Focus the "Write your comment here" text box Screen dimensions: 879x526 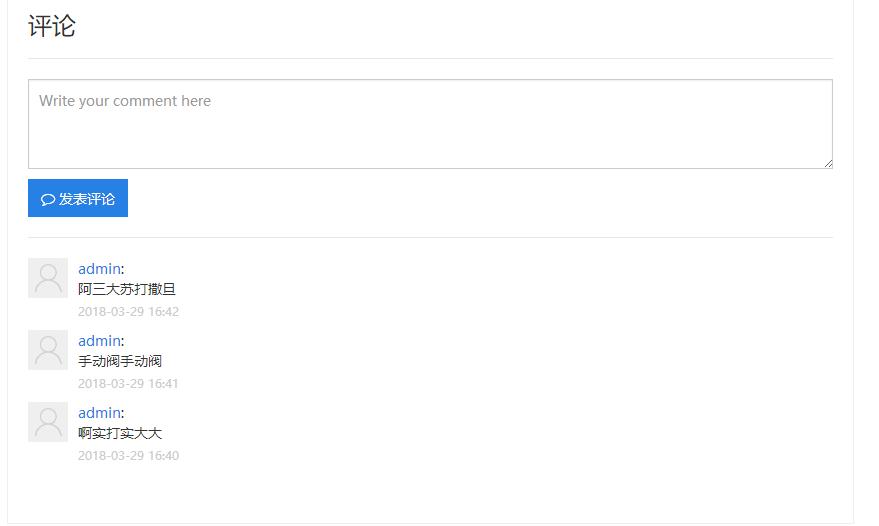click(430, 124)
